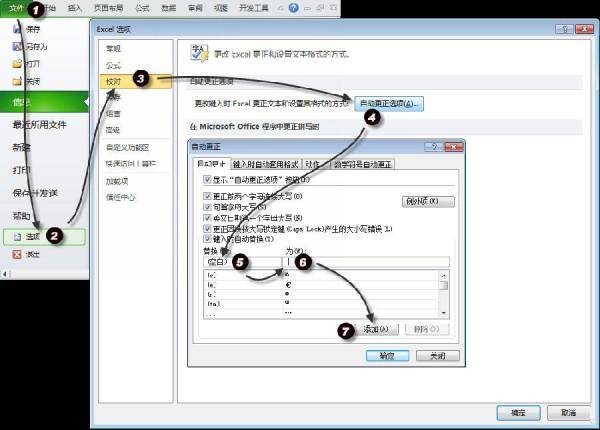Toggle 显示"自动更正选项"按钮 checkbox
The image size is (600, 430).
207,180
